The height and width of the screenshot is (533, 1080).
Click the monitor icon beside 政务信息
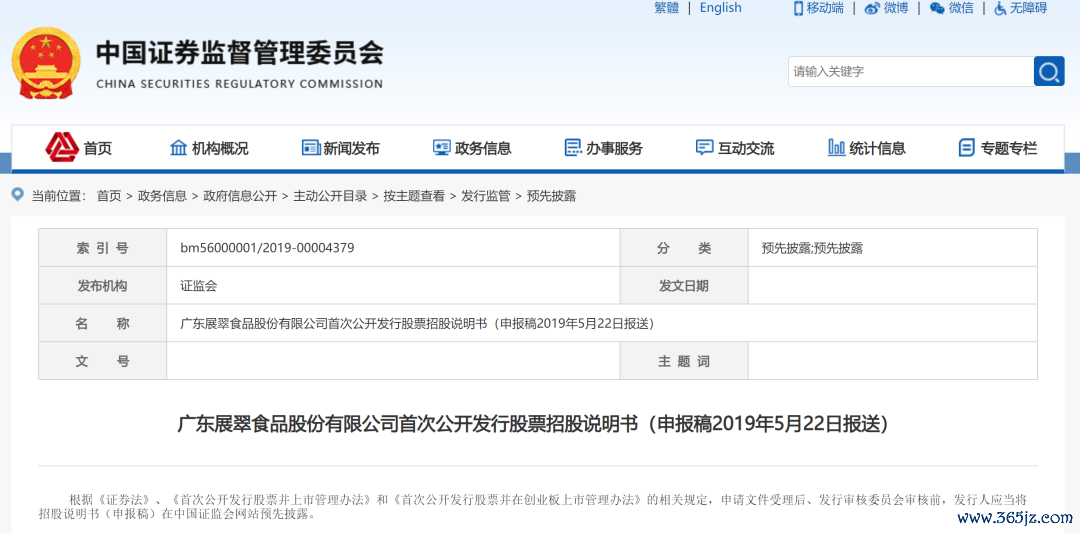(442, 147)
